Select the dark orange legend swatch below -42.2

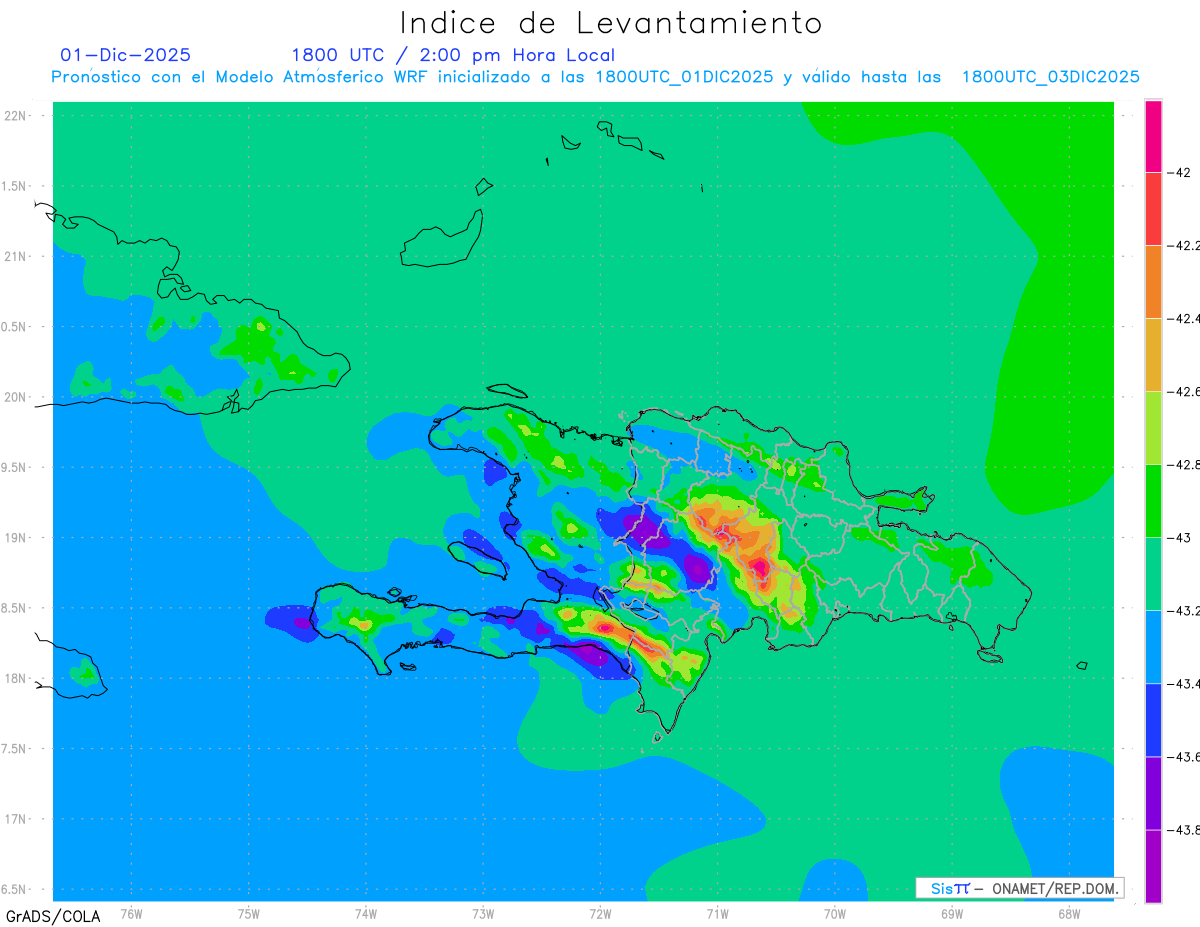point(1153,282)
